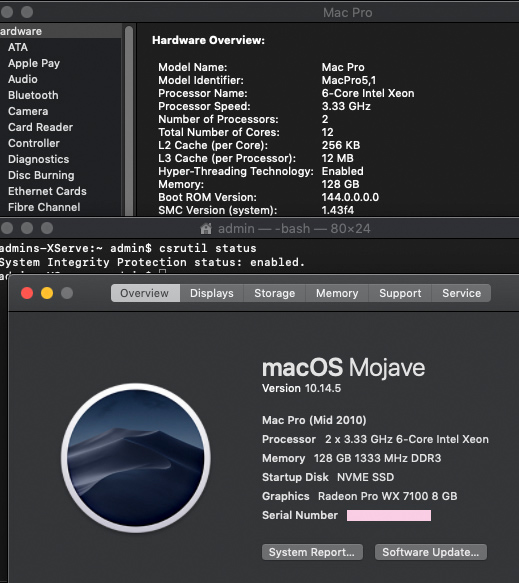Viewport: 519px width, 583px height.
Task: Select the Hardware category header in sidebar
Action: (x=61, y=31)
